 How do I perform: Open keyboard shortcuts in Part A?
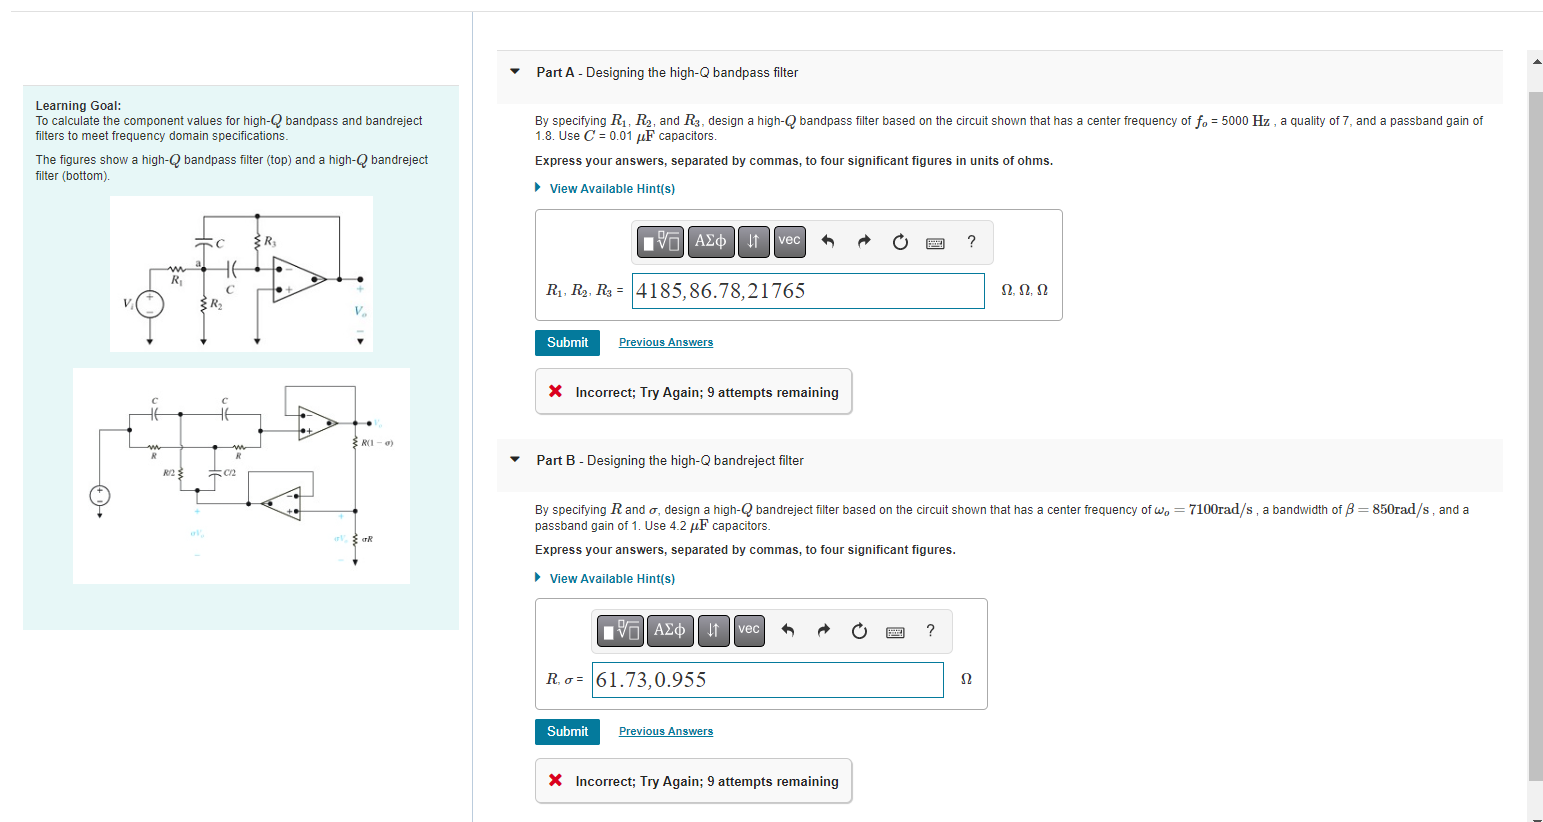tap(935, 243)
